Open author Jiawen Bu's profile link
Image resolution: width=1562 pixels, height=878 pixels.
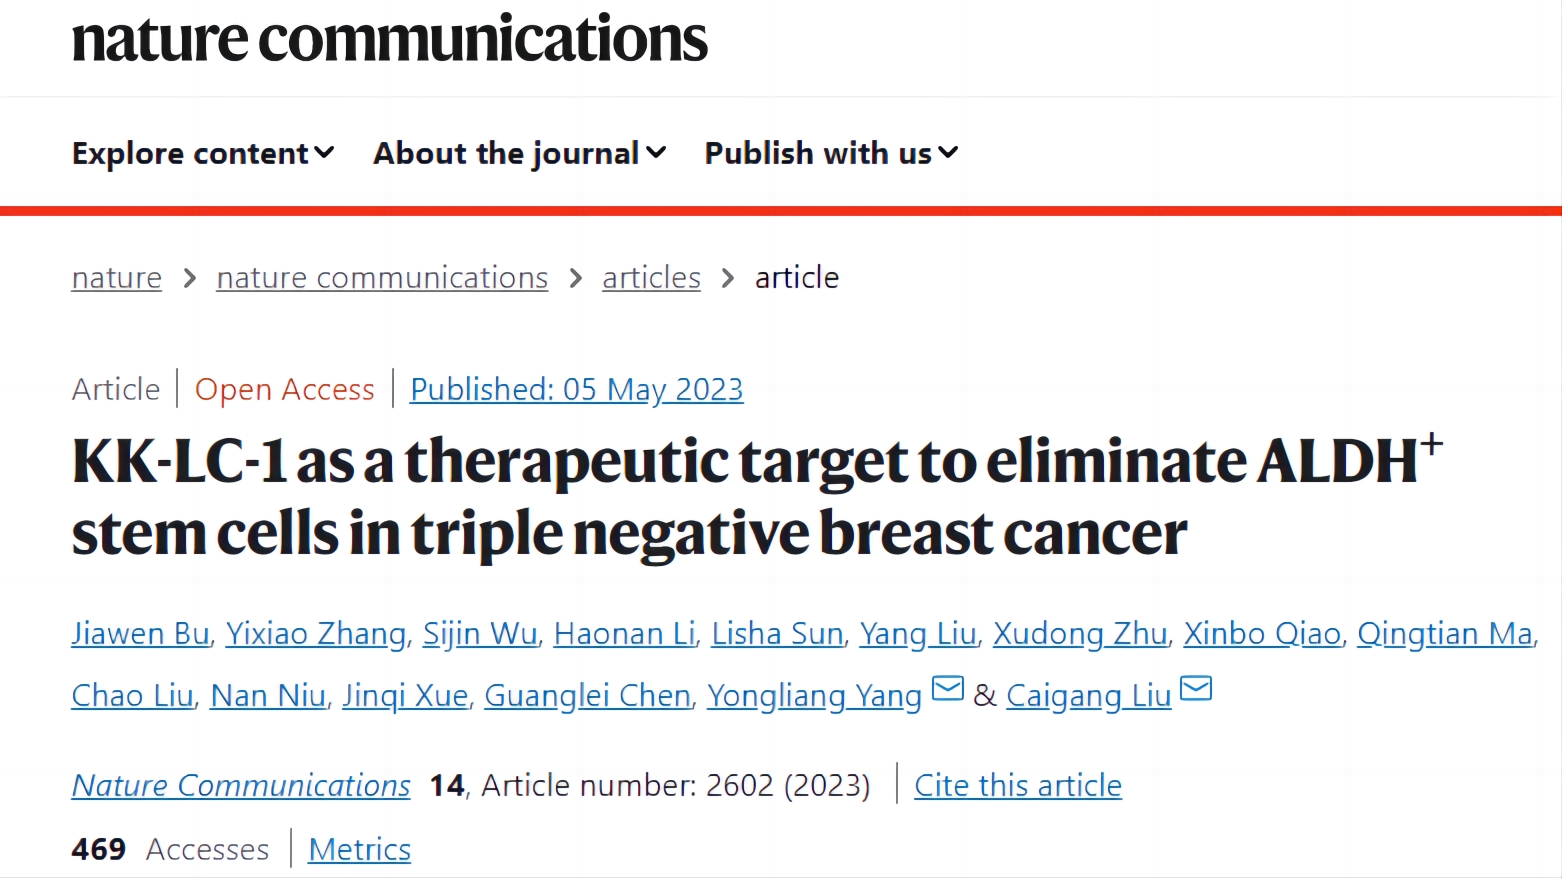pos(141,634)
